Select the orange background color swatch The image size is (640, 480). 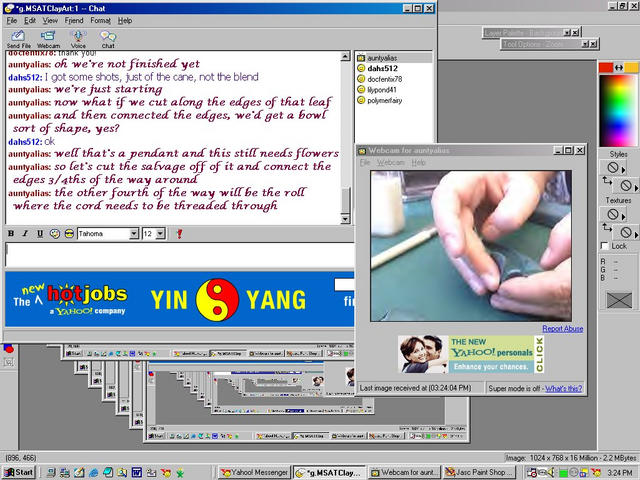[632, 67]
